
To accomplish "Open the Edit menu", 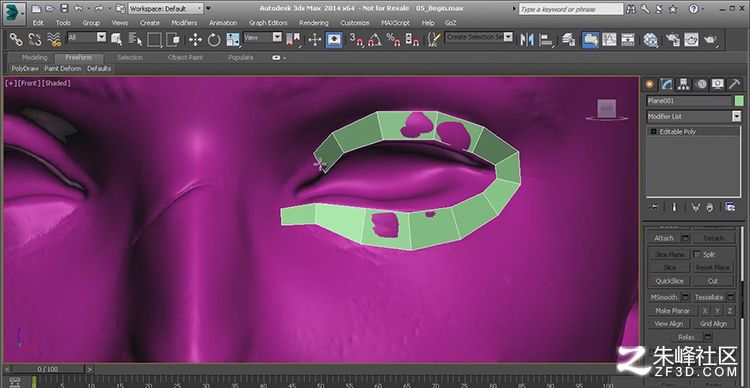I will pos(38,23).
